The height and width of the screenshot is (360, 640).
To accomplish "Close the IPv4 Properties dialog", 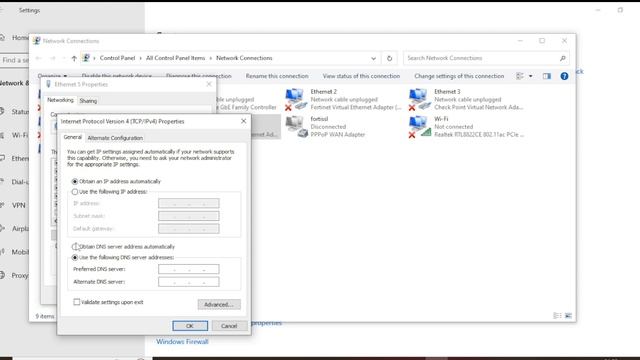I will pyautogui.click(x=244, y=121).
